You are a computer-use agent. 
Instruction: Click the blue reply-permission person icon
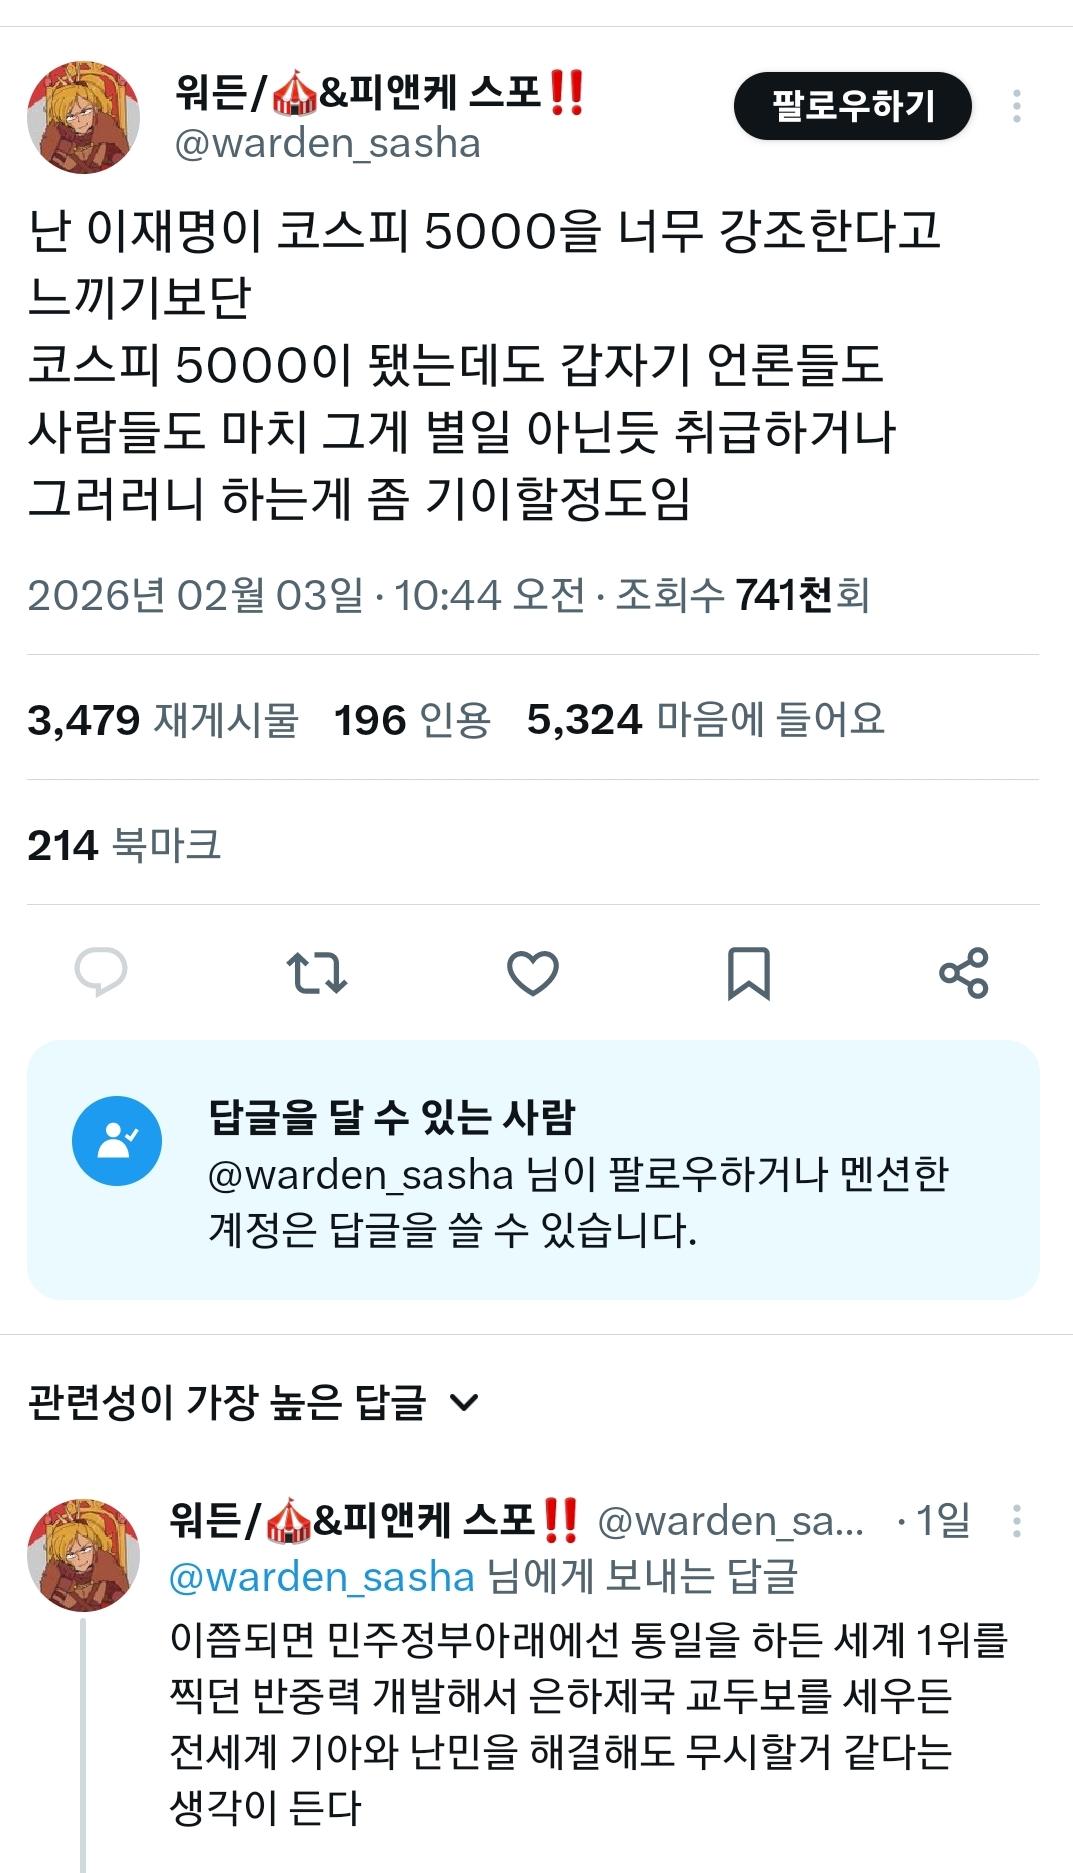pos(117,1141)
